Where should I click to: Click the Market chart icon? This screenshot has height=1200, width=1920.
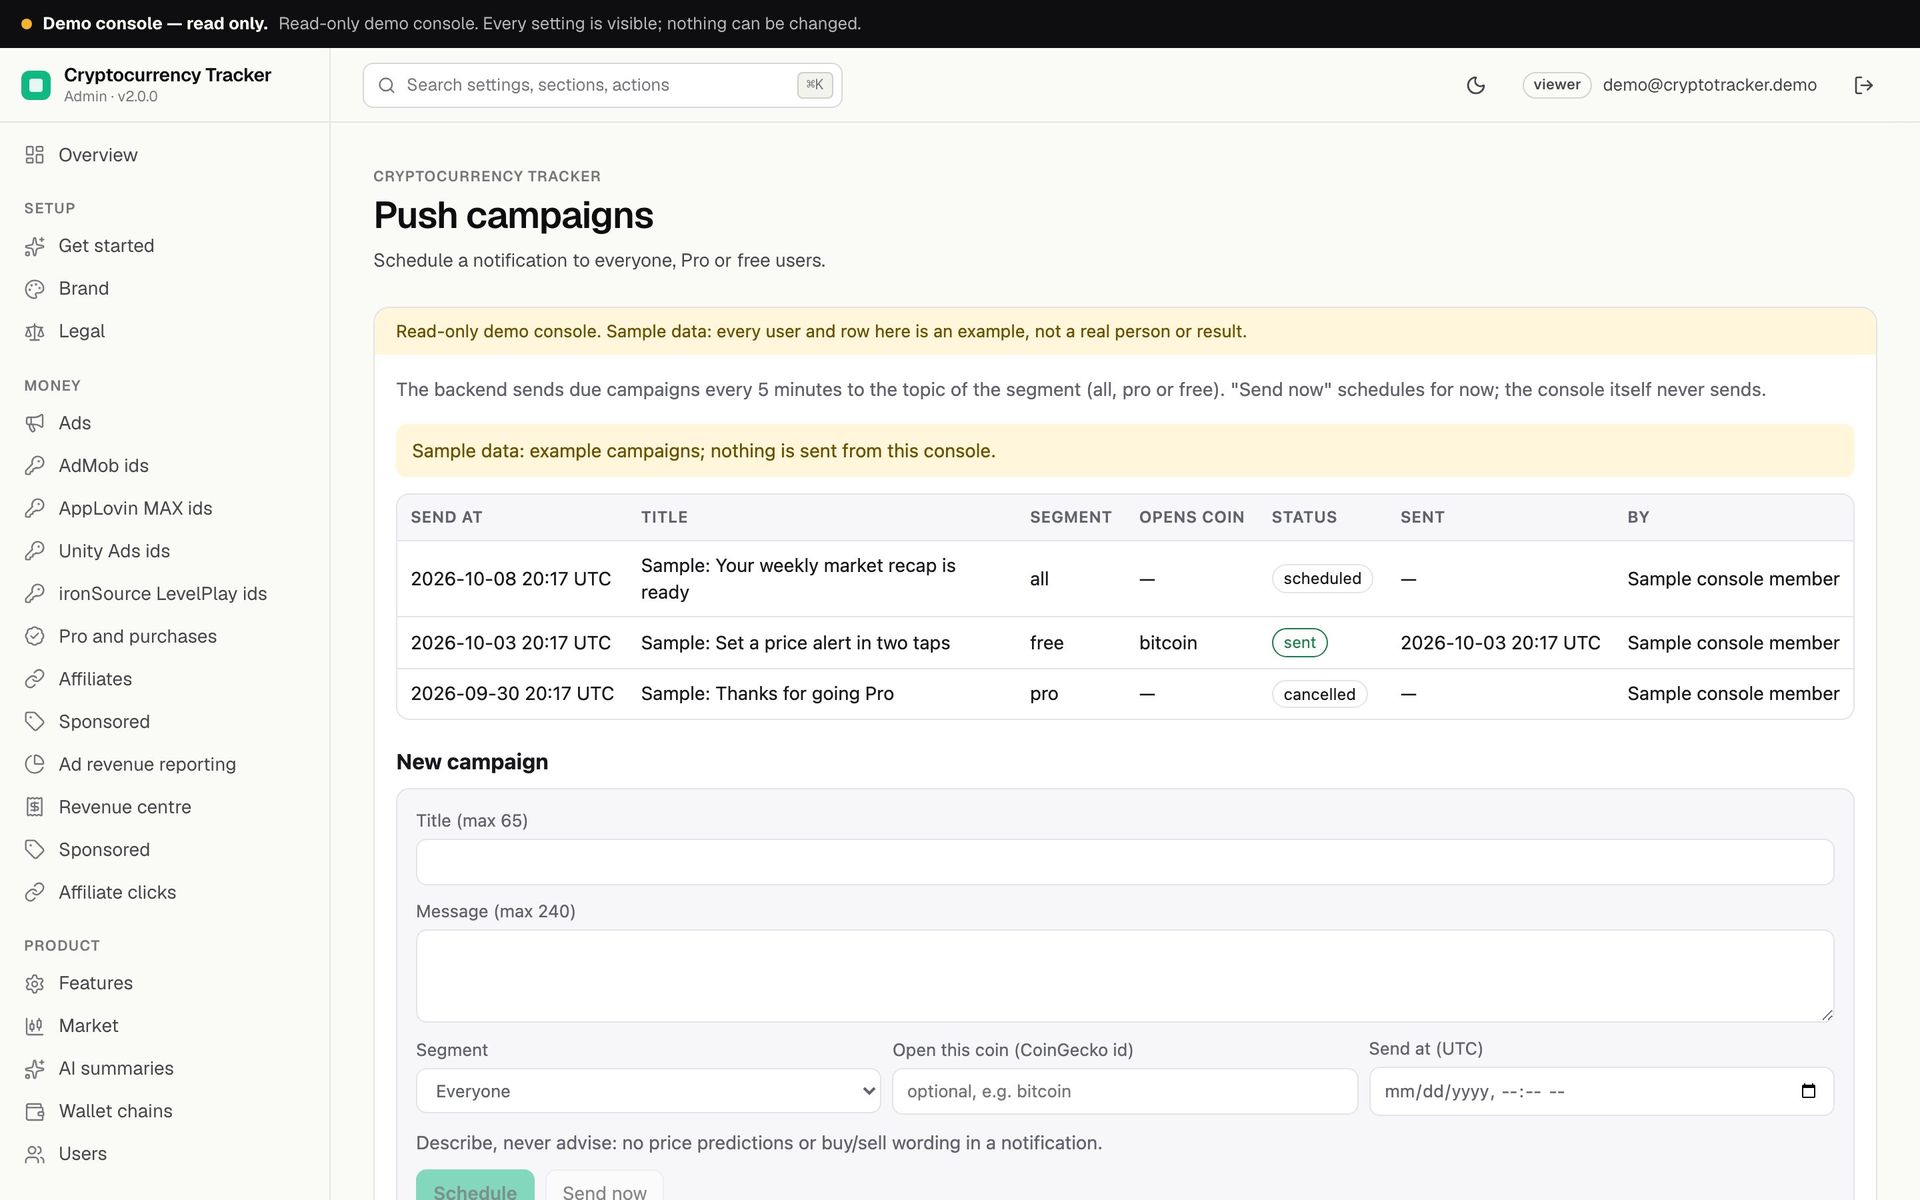click(35, 1026)
